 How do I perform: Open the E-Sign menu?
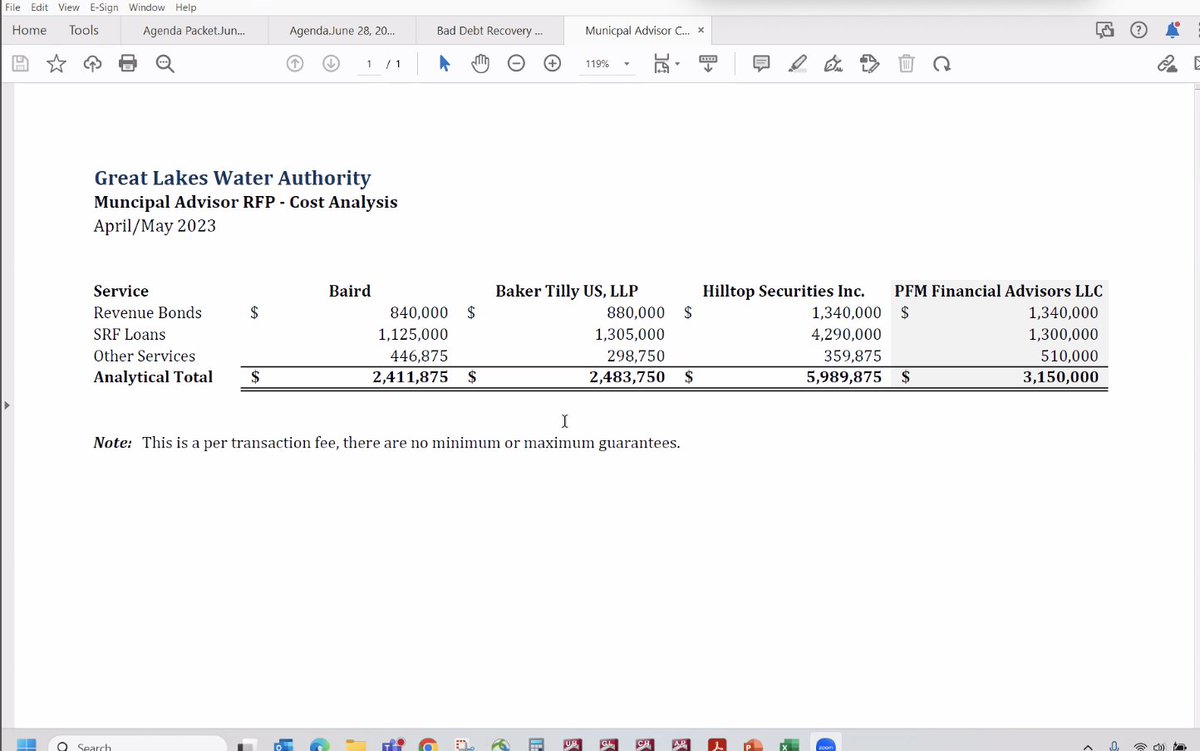pos(104,7)
